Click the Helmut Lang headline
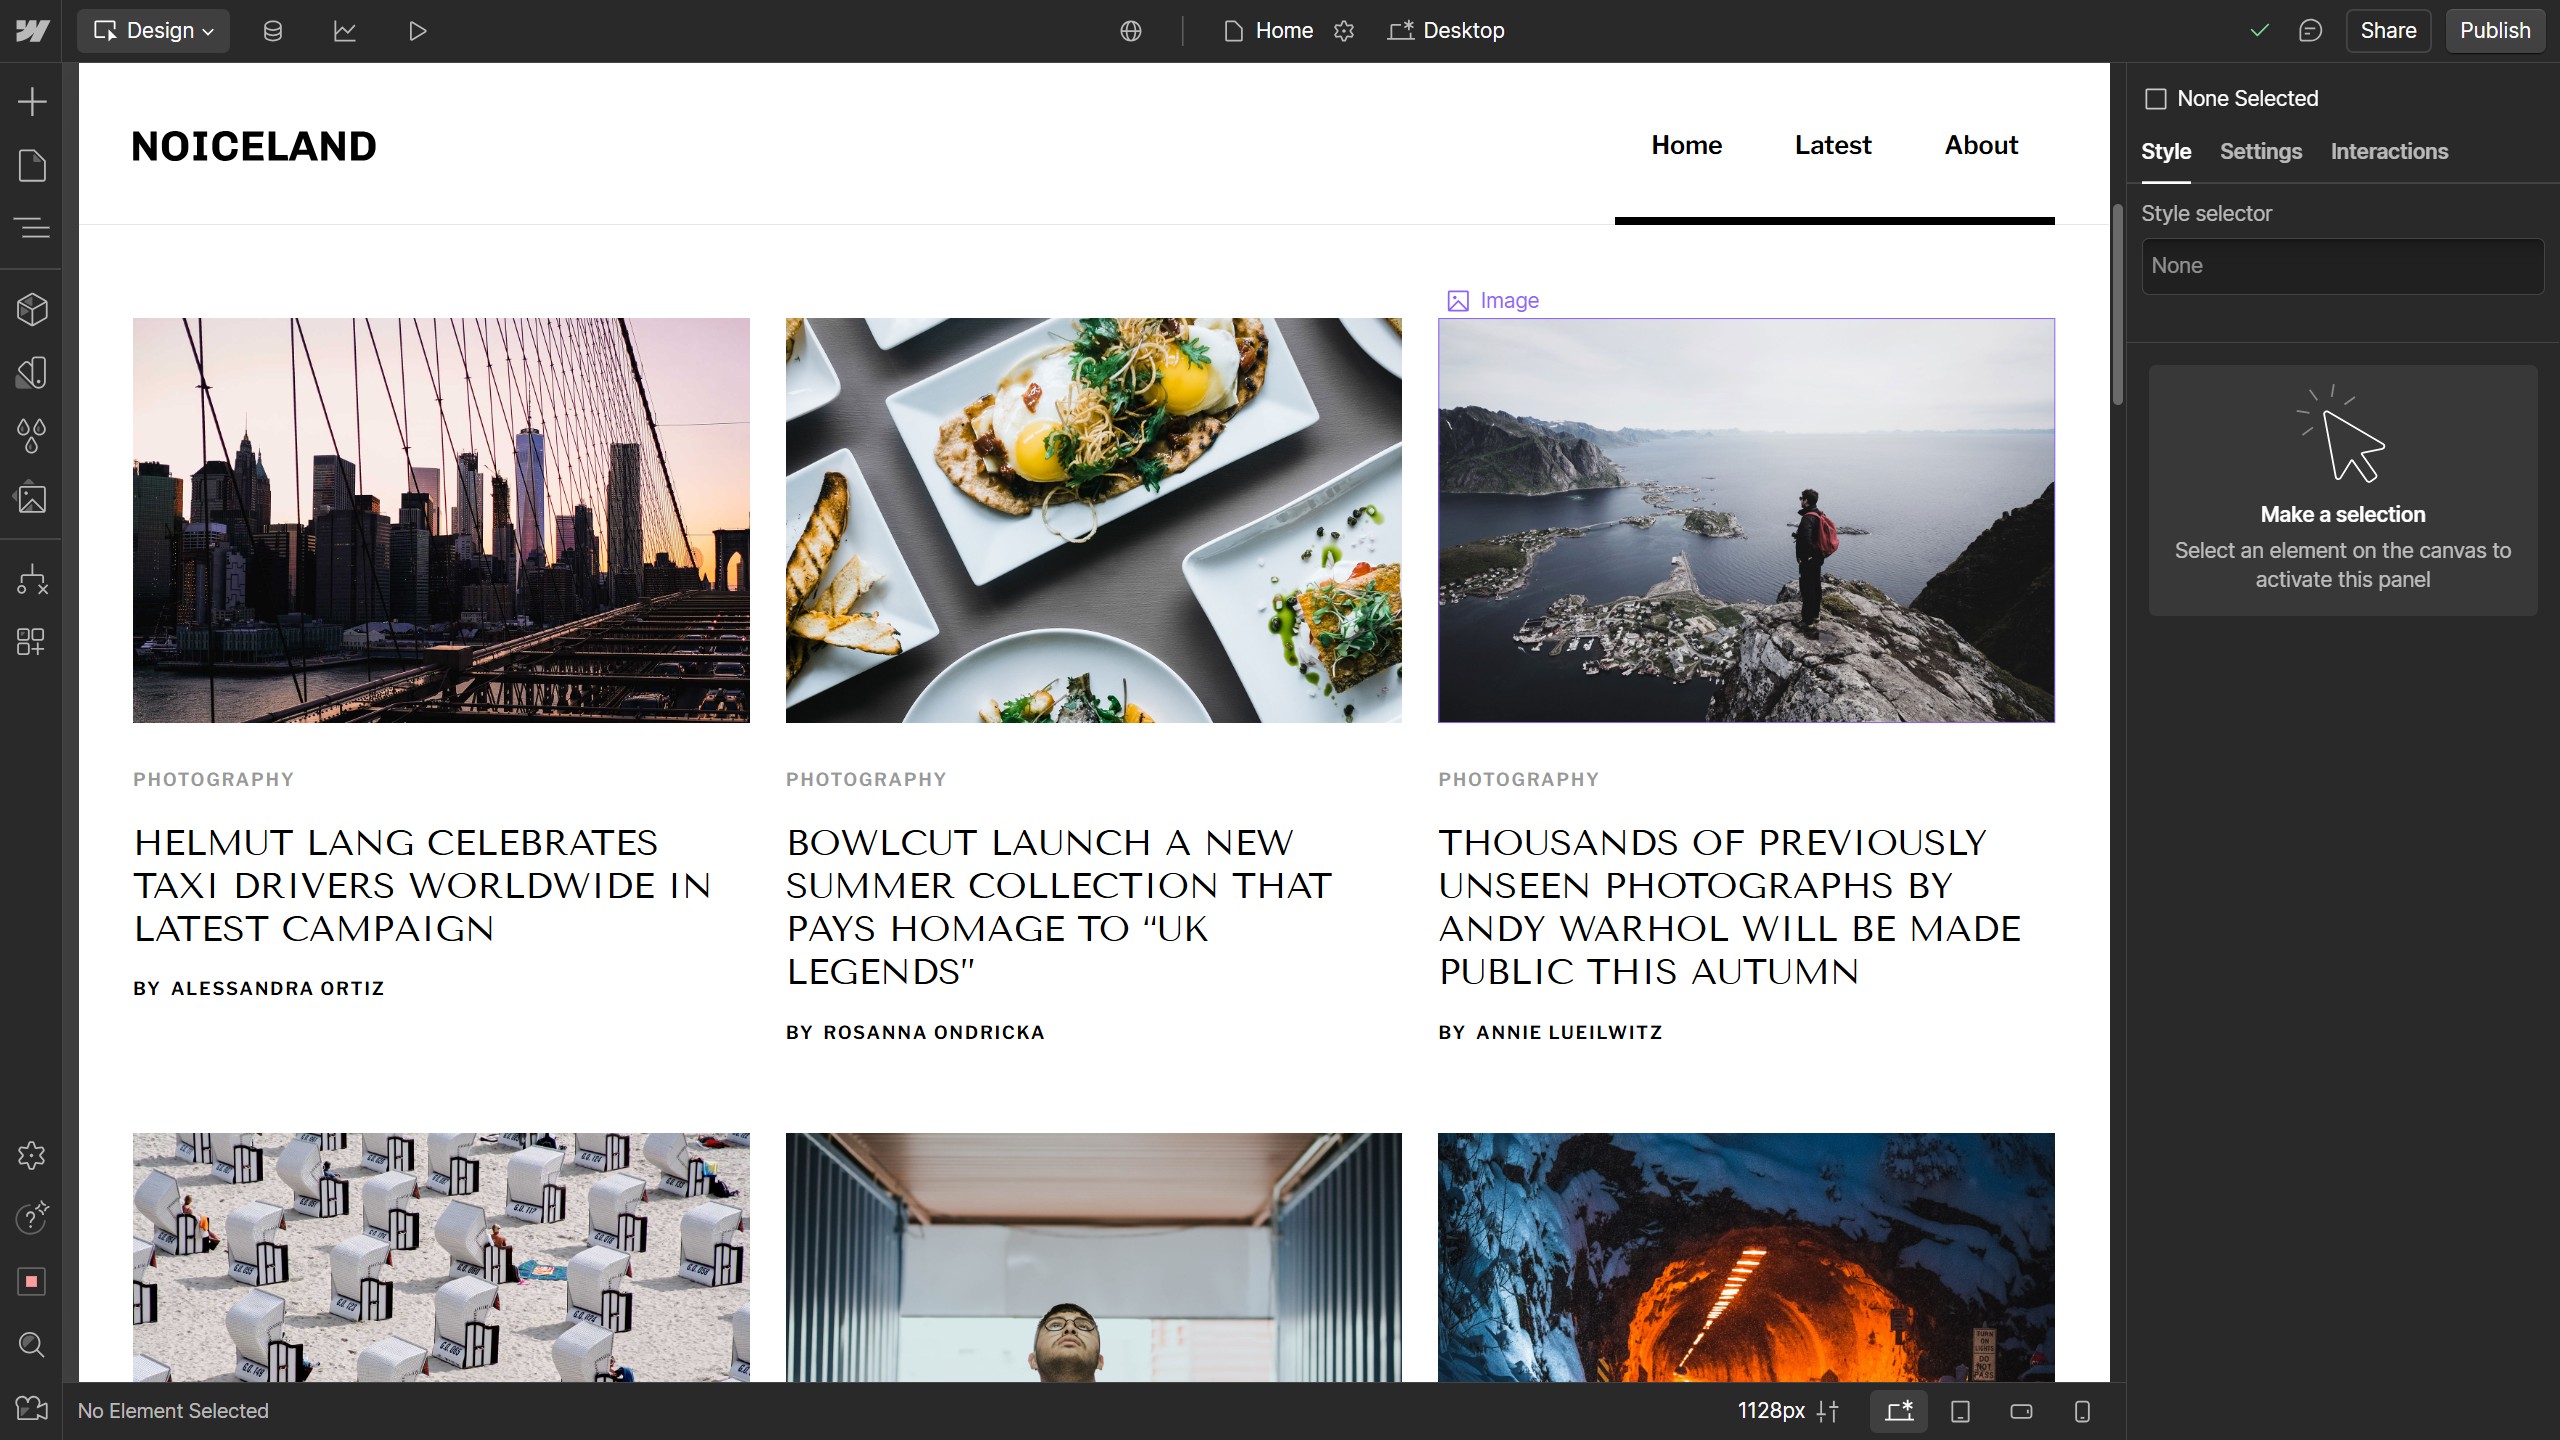The height and width of the screenshot is (1440, 2560). pos(423,886)
